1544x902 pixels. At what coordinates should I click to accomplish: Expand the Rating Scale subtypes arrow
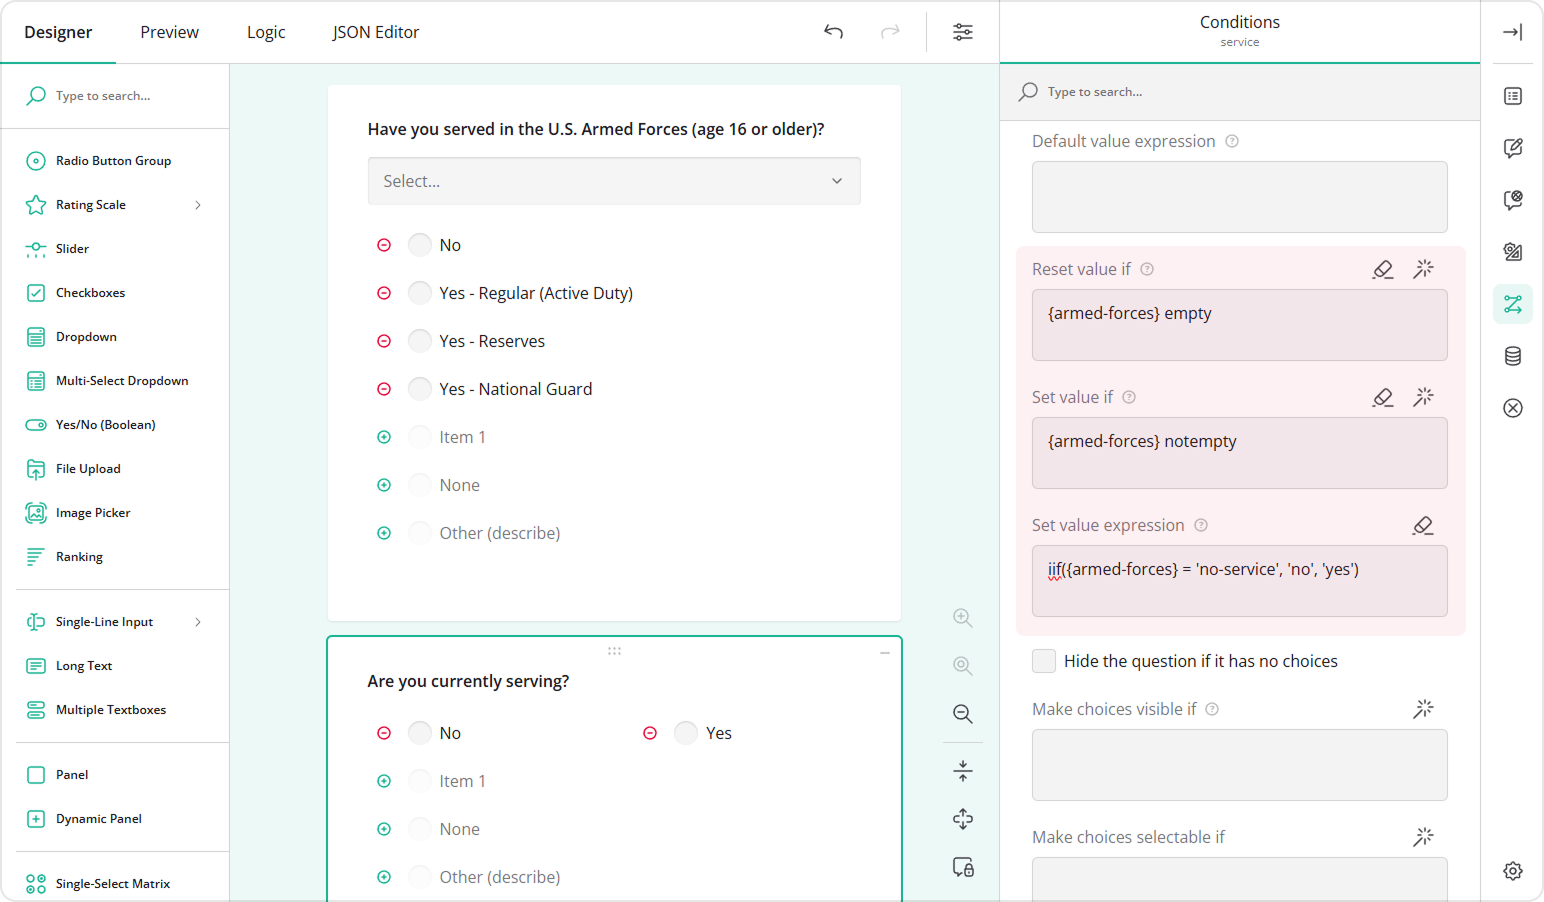(198, 205)
